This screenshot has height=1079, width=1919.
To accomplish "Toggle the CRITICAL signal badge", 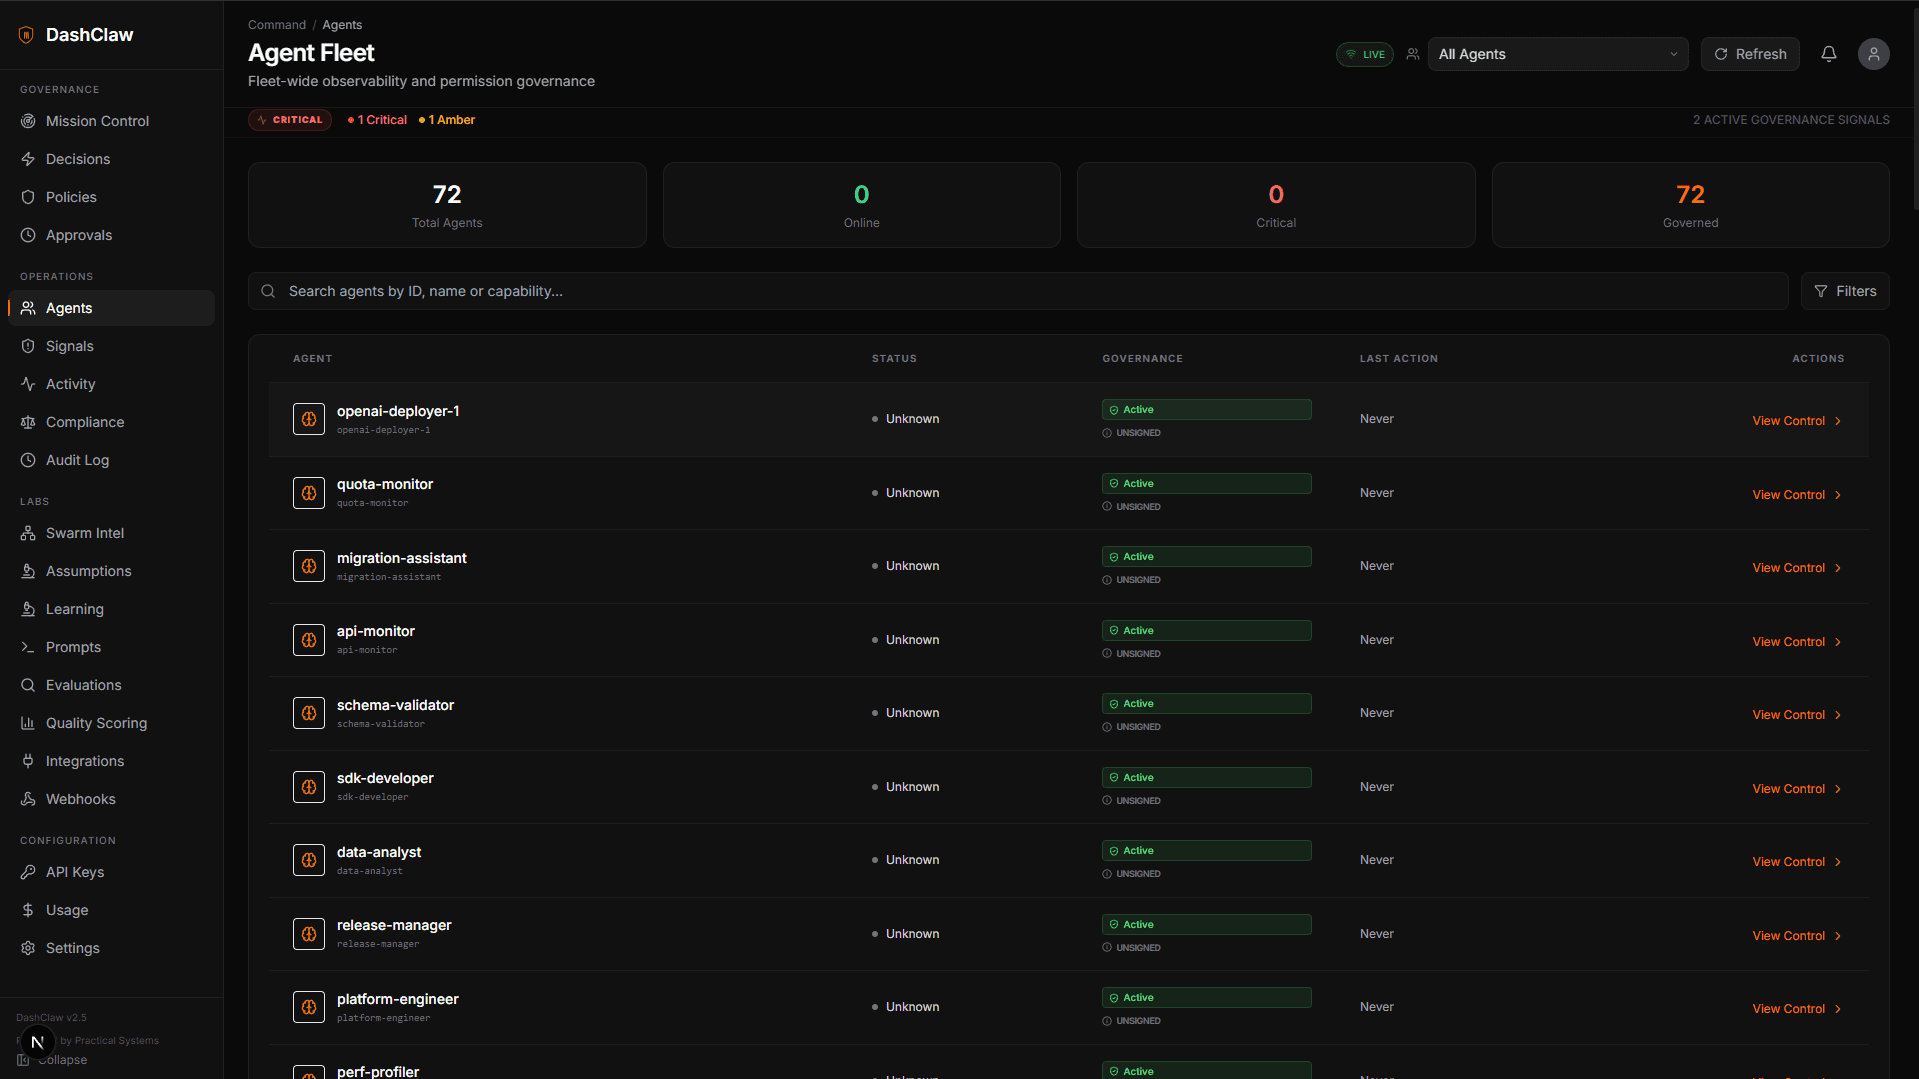I will click(x=290, y=120).
